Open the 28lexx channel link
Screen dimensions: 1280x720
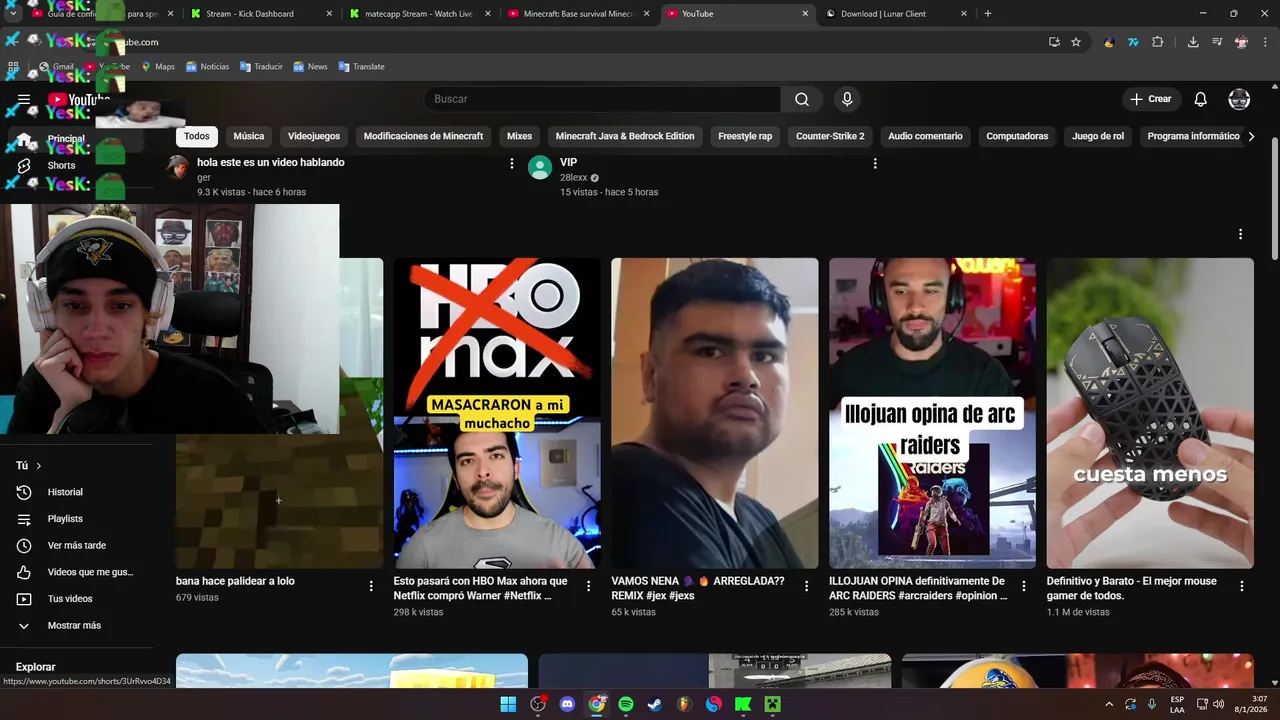(574, 178)
